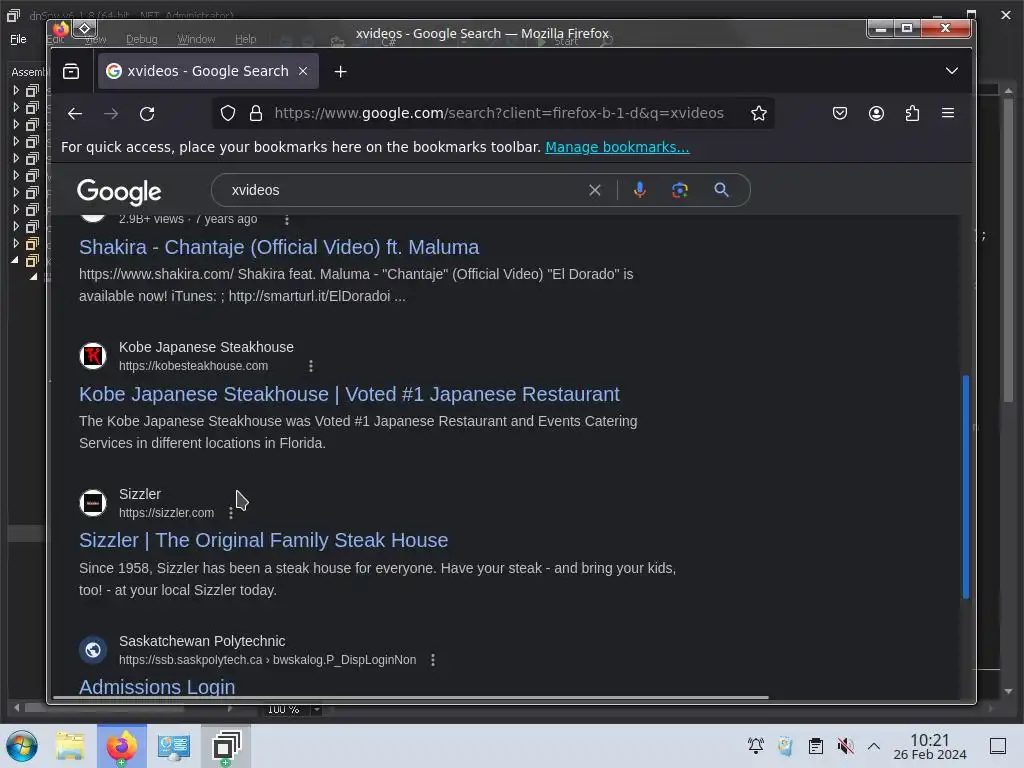Open dnSpy zoom percentage dropdown
Viewport: 1024px width, 768px height.
pos(317,709)
